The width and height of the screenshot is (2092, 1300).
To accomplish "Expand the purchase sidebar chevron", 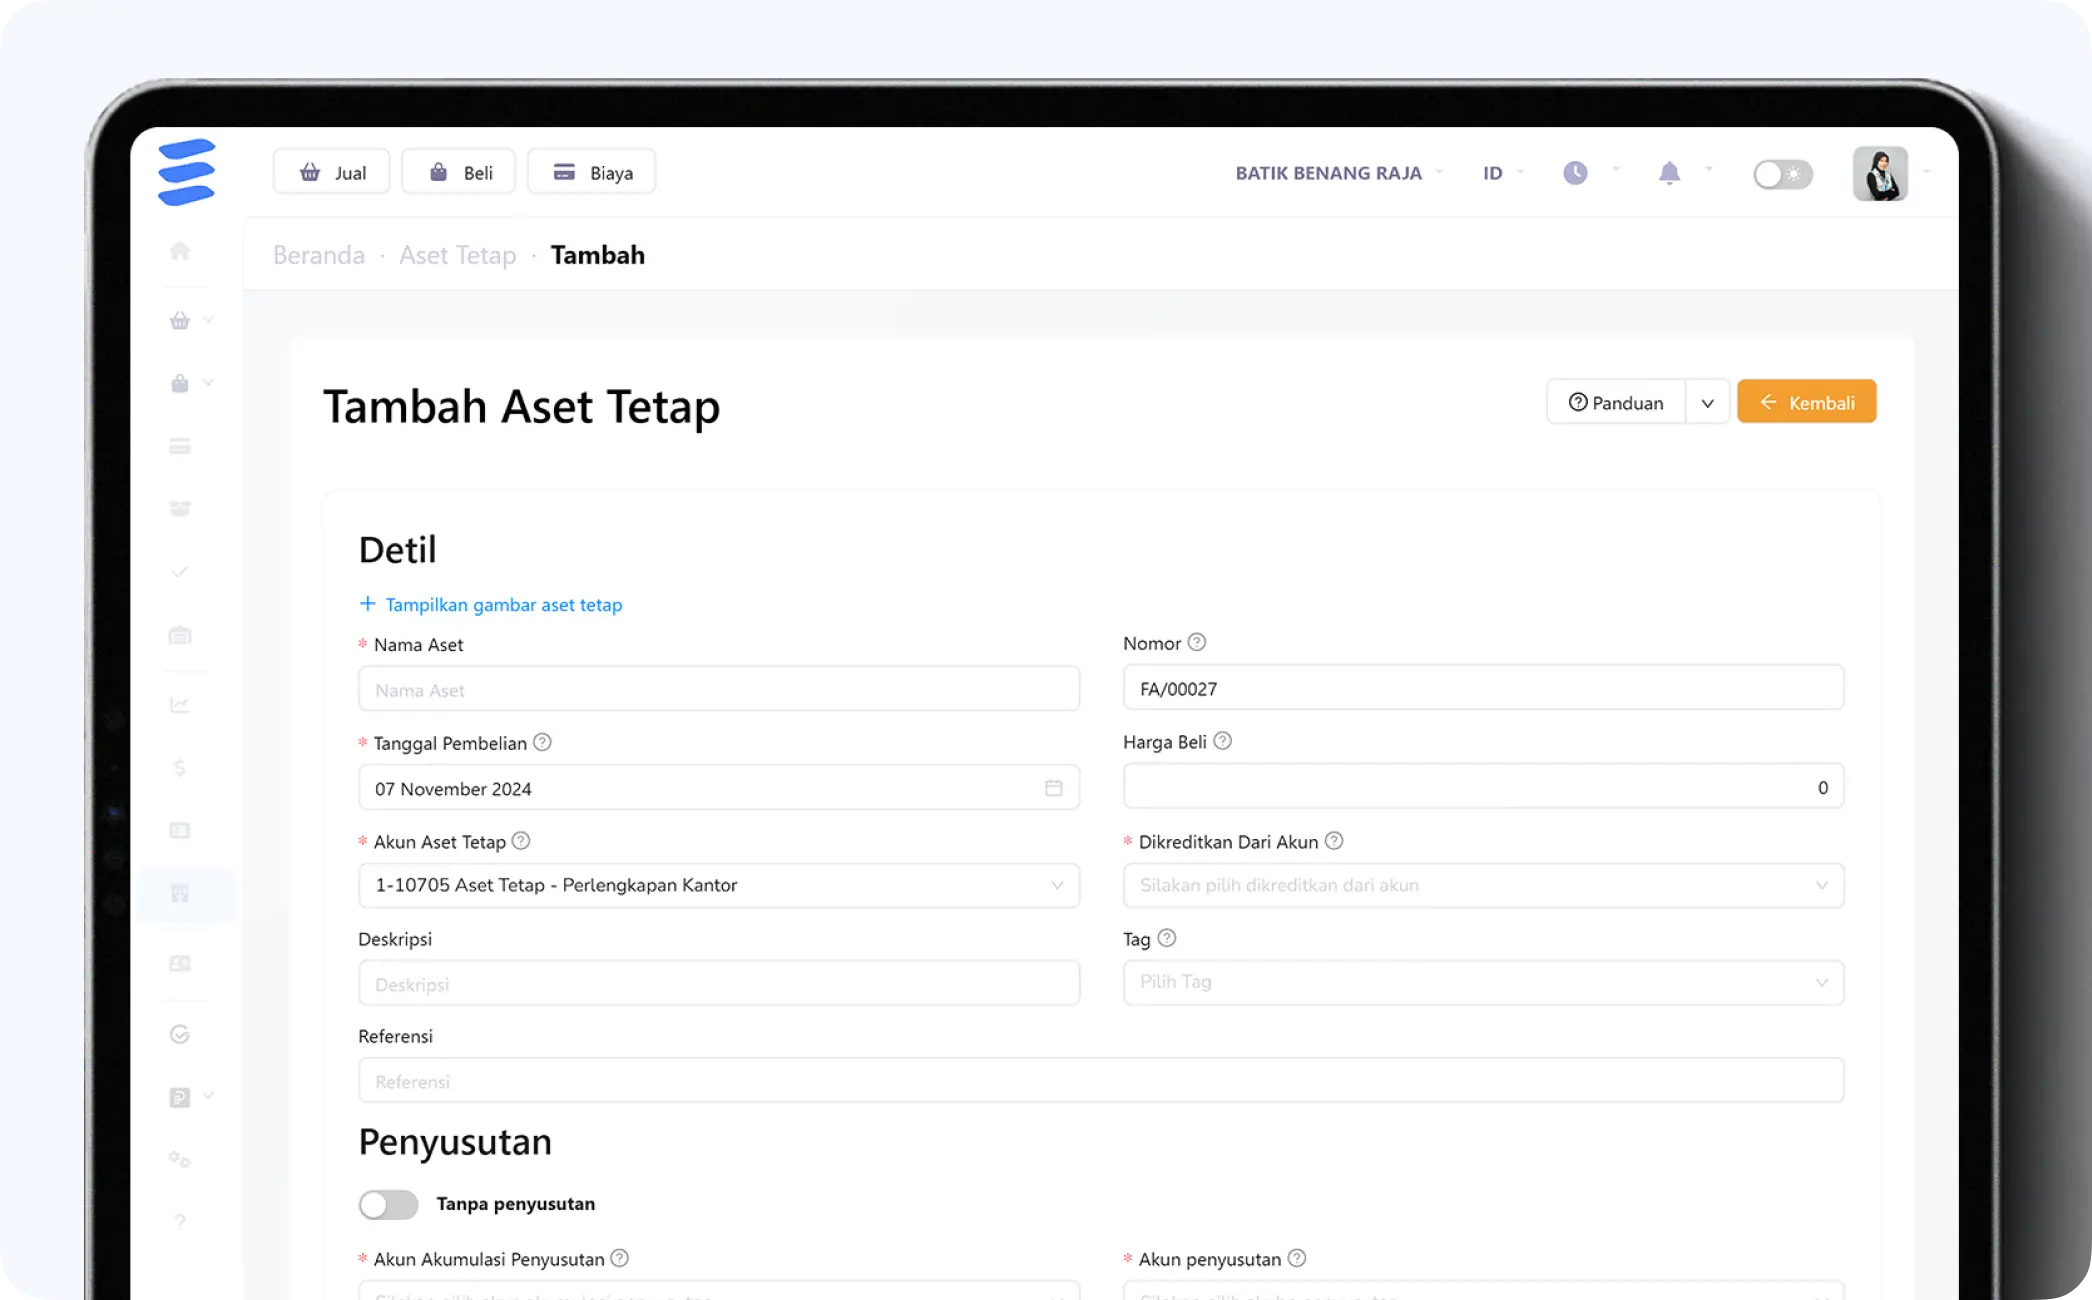I will tap(209, 382).
